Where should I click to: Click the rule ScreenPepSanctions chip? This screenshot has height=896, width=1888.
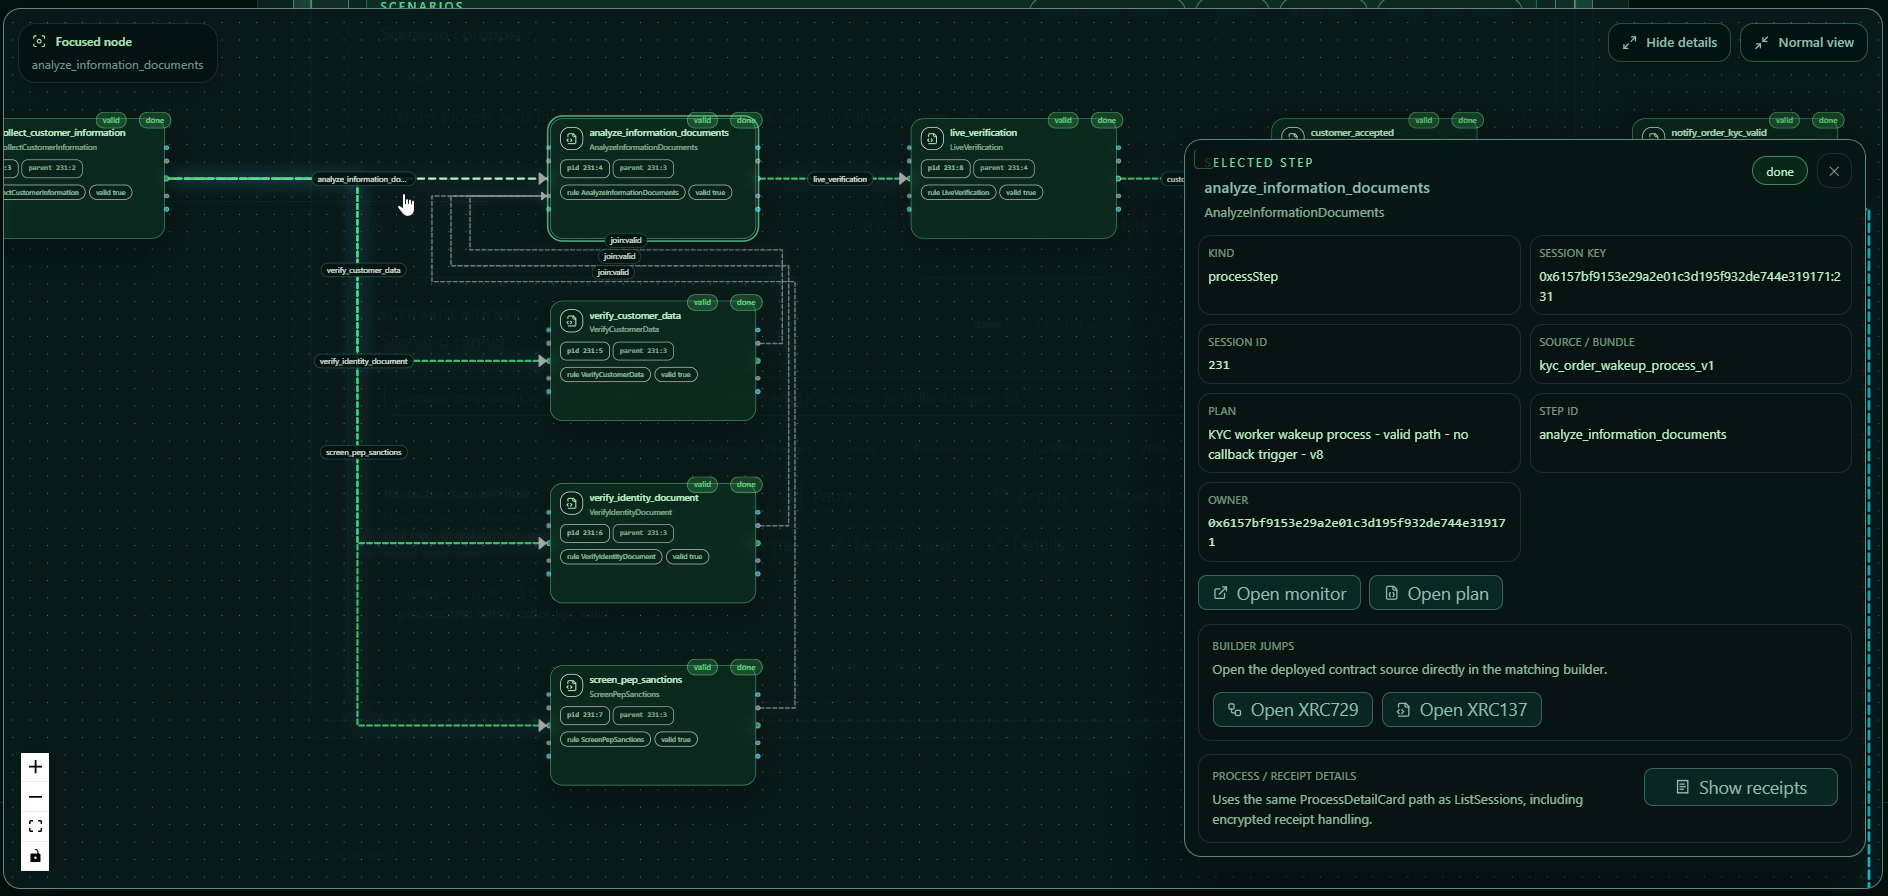coord(605,739)
